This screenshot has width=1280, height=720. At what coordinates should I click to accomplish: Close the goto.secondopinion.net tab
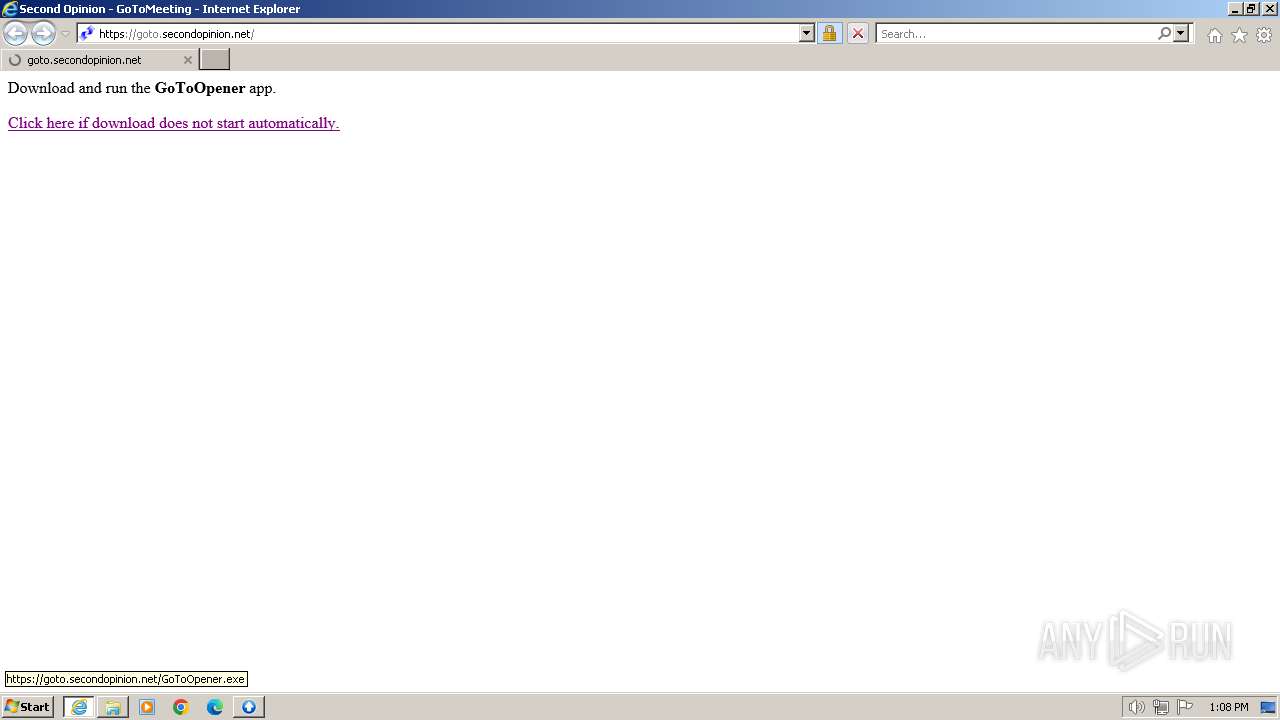187,60
